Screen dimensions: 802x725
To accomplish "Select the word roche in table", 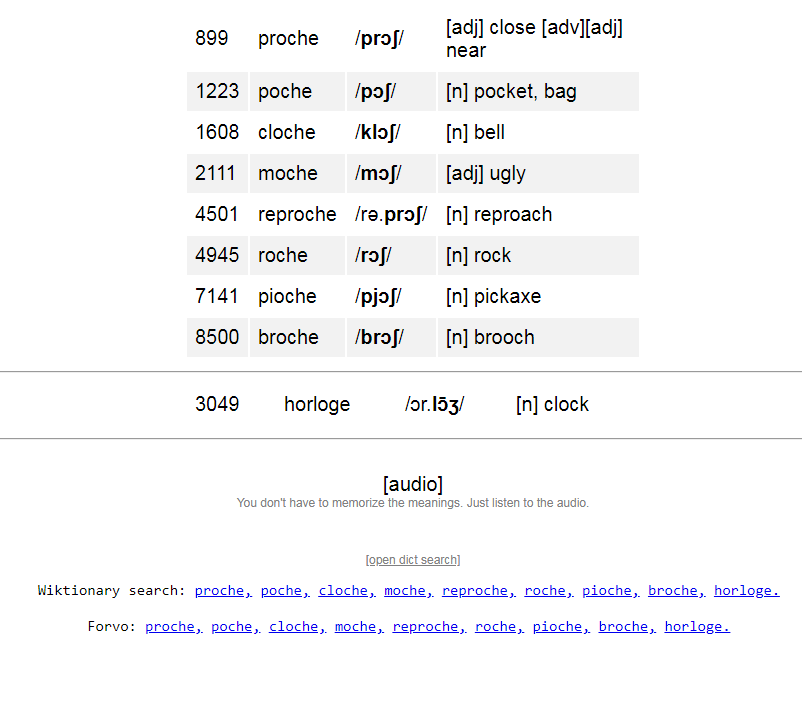I will click(282, 255).
